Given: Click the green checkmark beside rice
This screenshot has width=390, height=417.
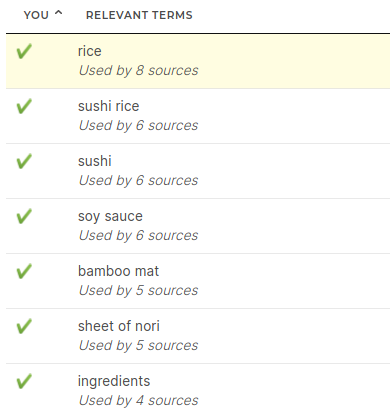Looking at the screenshot, I should pyautogui.click(x=24, y=51).
